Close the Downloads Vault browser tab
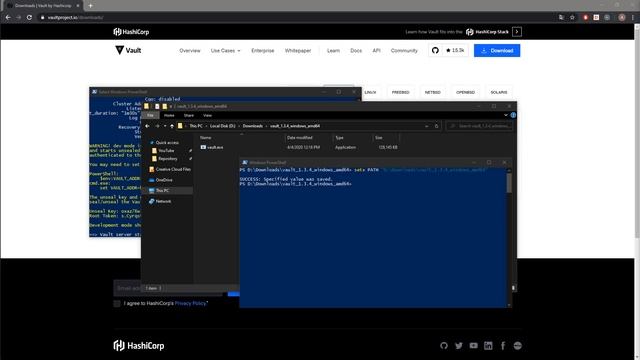 click(78, 6)
